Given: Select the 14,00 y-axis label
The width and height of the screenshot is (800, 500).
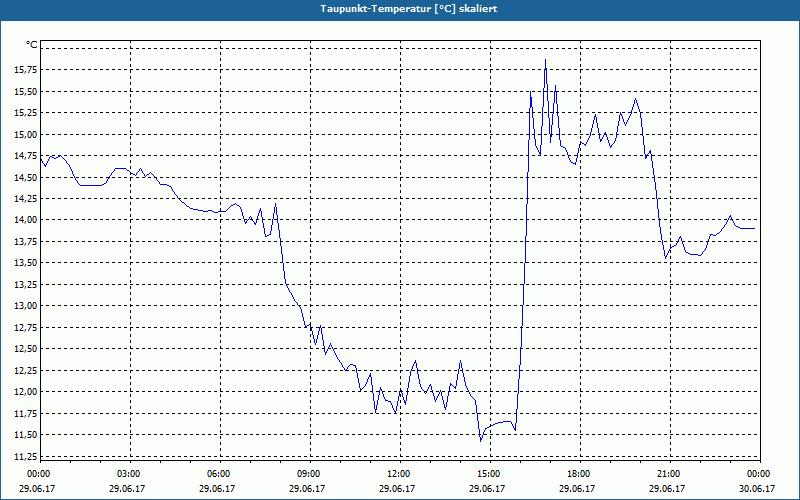Looking at the screenshot, I should click(26, 220).
